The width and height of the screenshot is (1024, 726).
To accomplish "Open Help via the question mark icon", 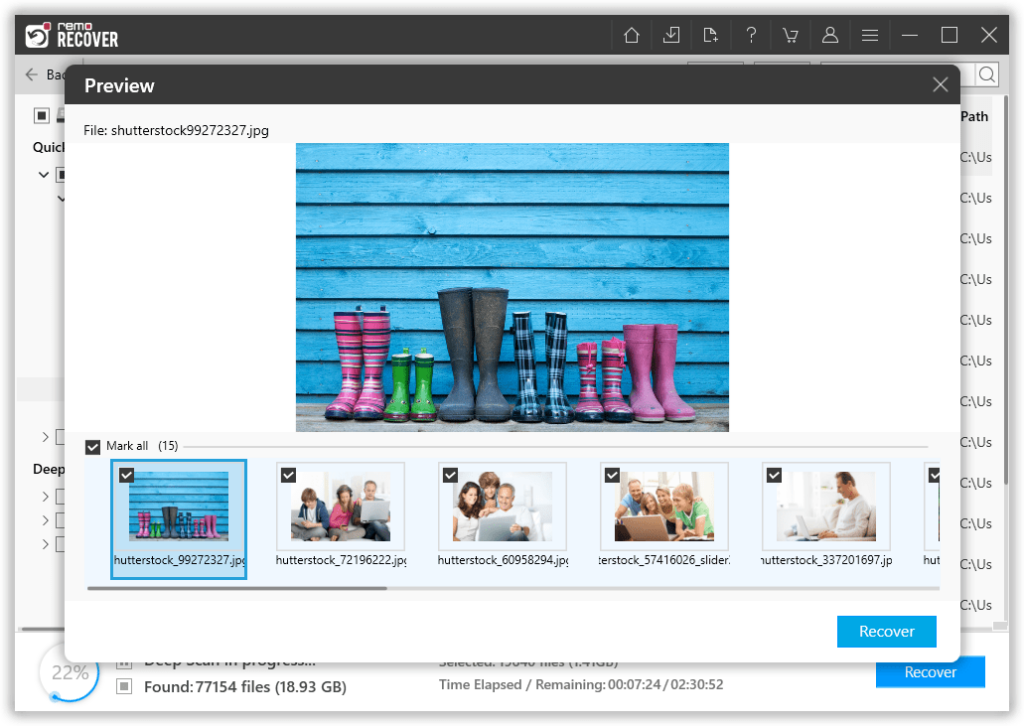I will tap(751, 34).
